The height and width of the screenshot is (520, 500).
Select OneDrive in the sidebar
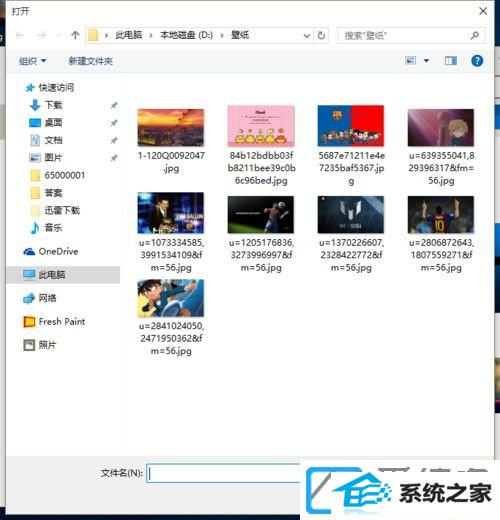[51, 251]
